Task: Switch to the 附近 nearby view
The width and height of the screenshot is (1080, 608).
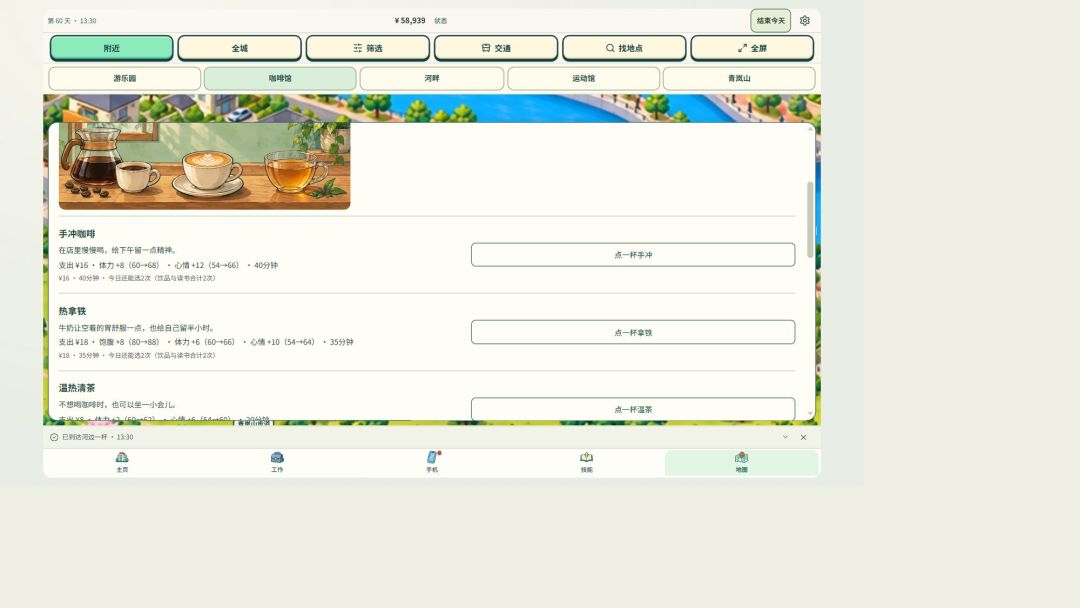Action: click(112, 48)
